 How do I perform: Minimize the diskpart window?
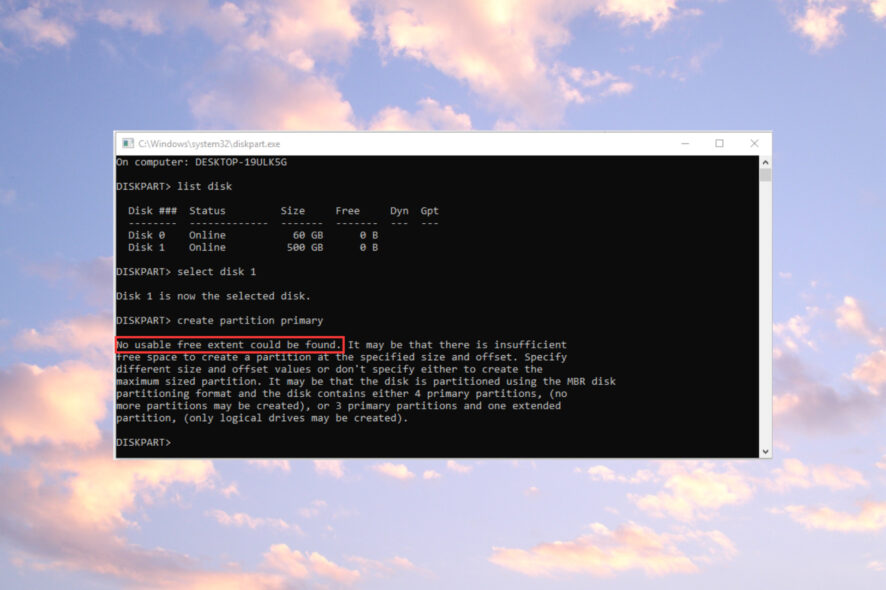click(x=685, y=144)
